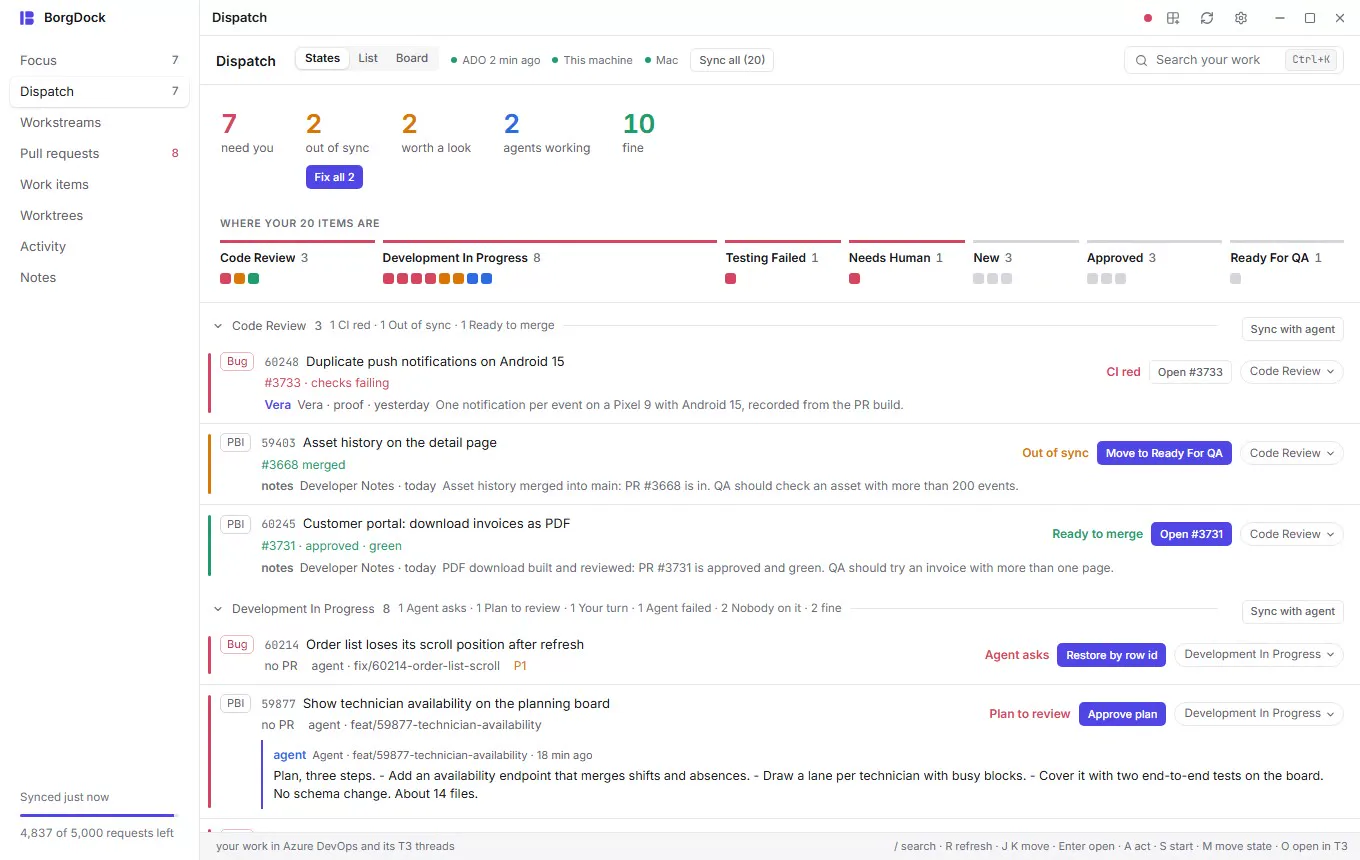
Task: Open Focus in the sidebar
Action: (x=99, y=60)
